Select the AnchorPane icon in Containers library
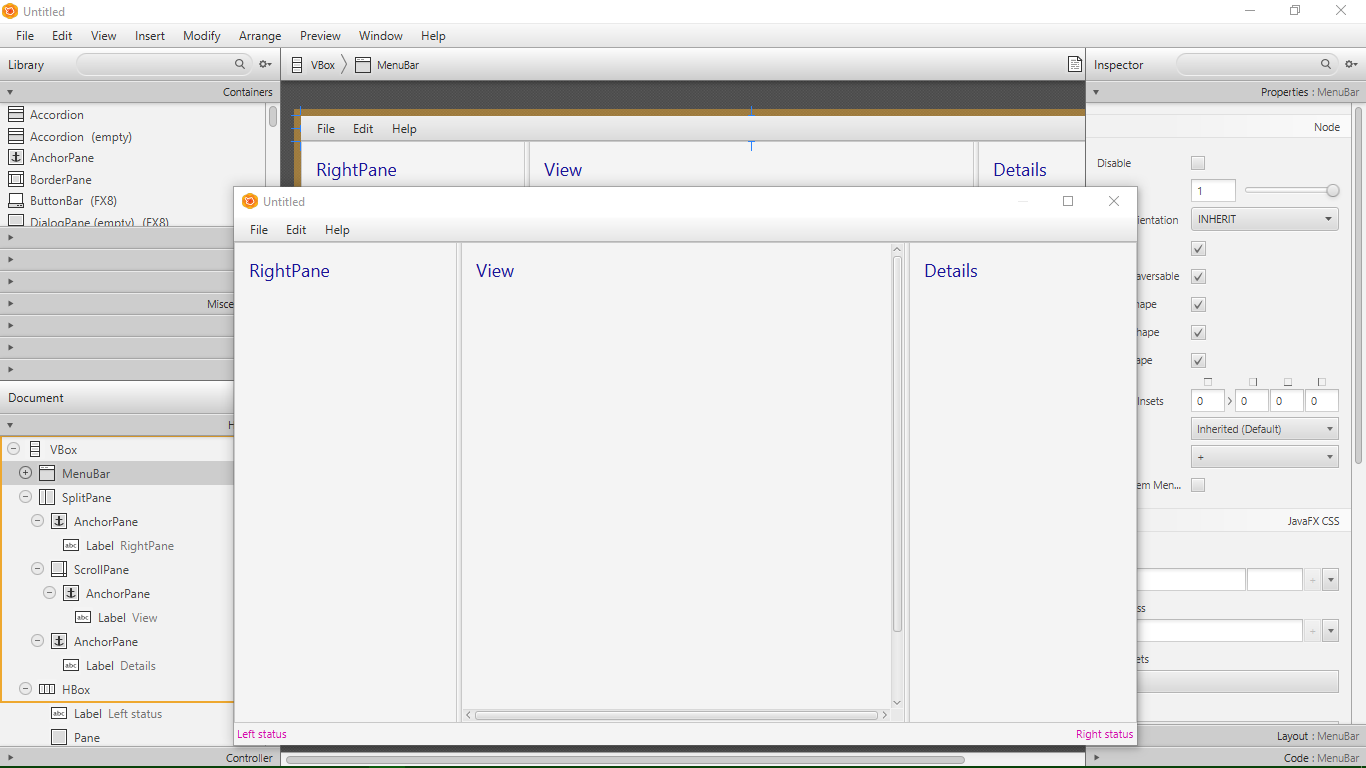Viewport: 1366px width, 768px height. click(17, 157)
